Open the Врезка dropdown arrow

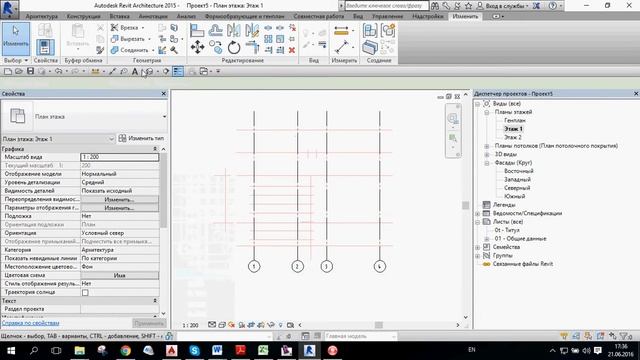click(x=142, y=28)
